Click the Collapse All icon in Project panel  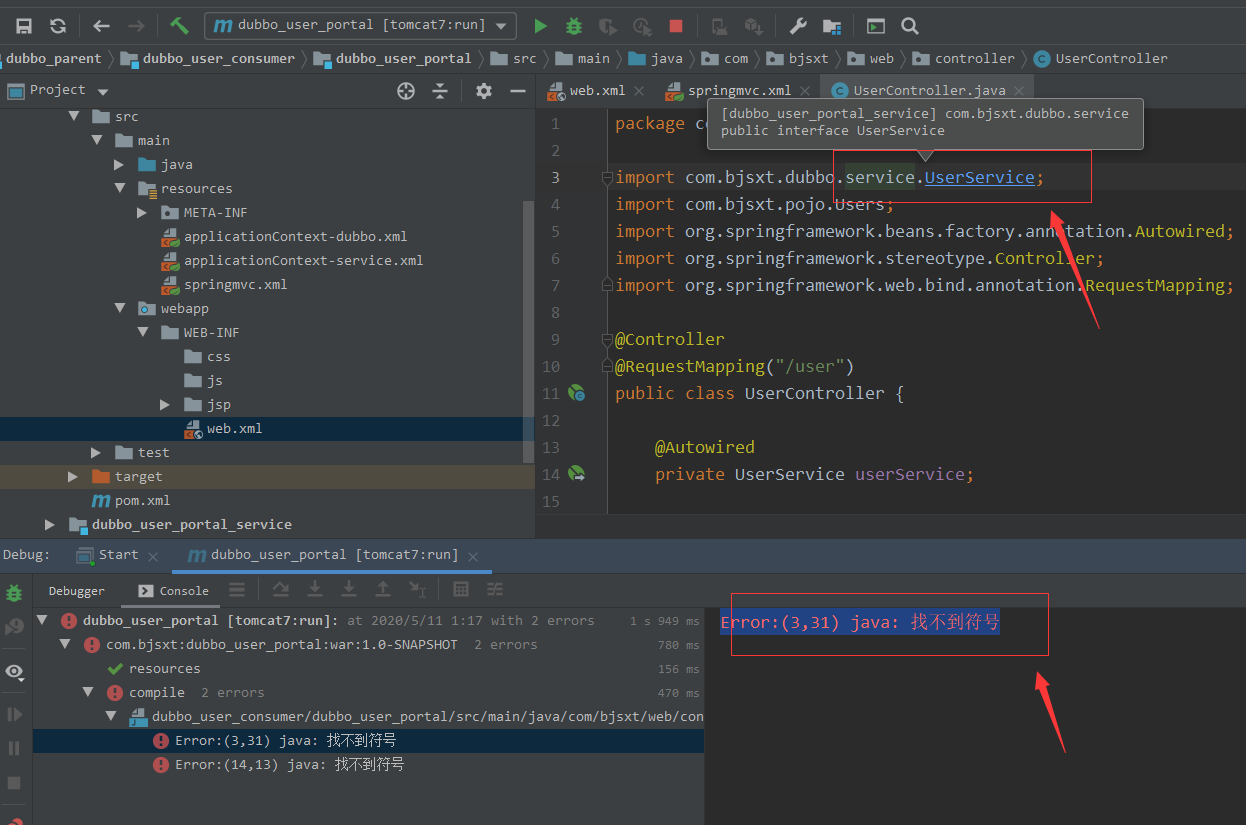click(x=440, y=91)
